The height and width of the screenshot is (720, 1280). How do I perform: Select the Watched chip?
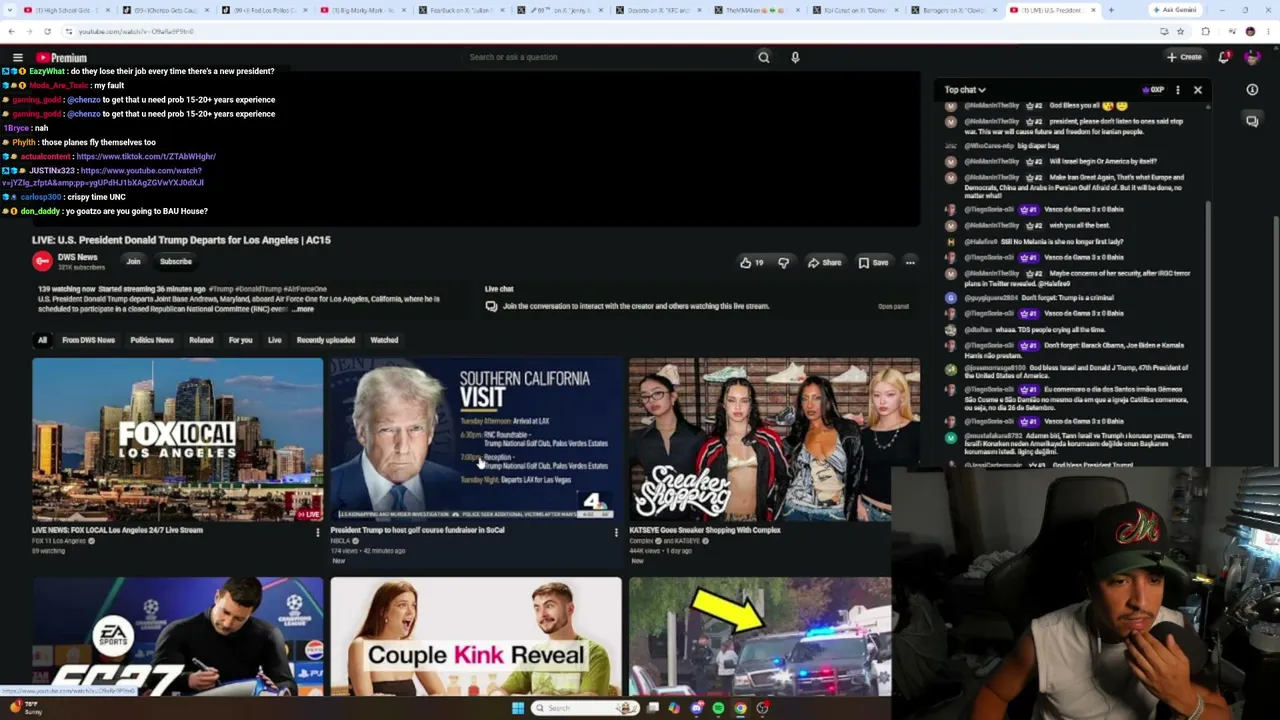[x=384, y=340]
